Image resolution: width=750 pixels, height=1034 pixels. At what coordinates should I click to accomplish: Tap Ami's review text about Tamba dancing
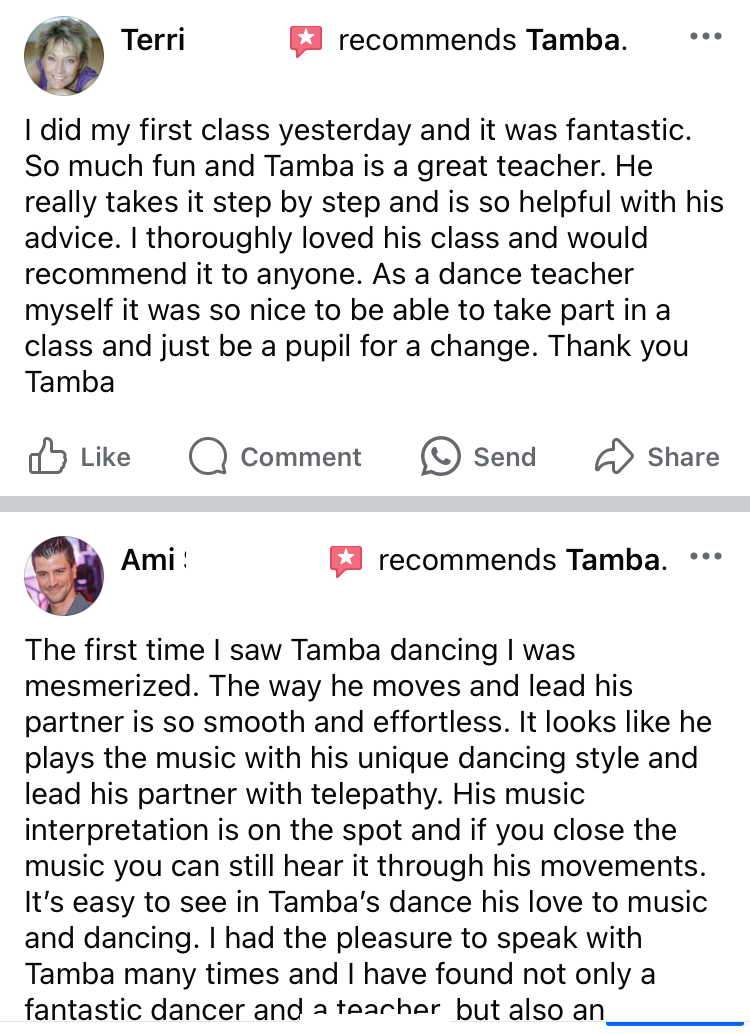[x=366, y=828]
